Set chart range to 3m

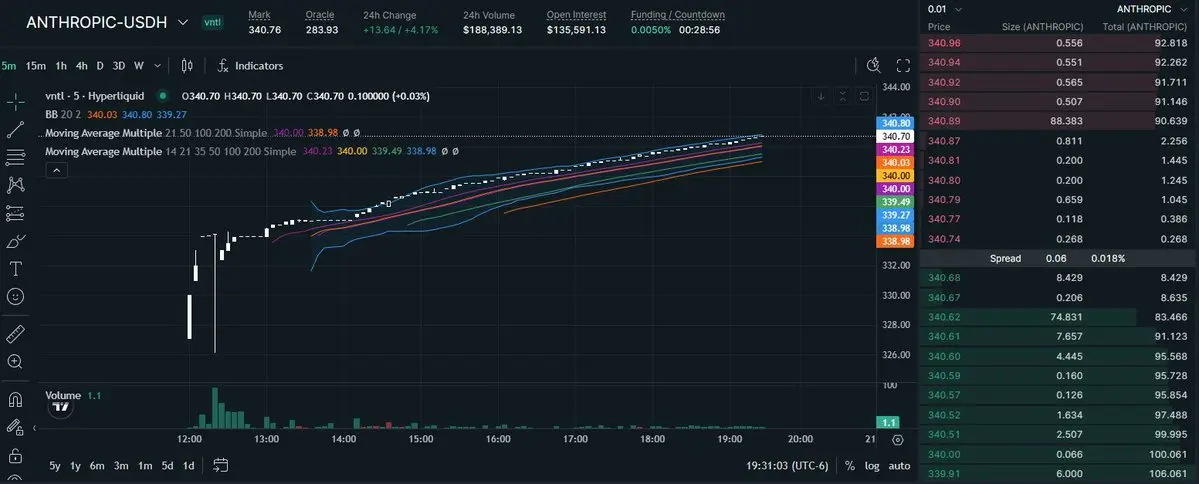pos(121,466)
